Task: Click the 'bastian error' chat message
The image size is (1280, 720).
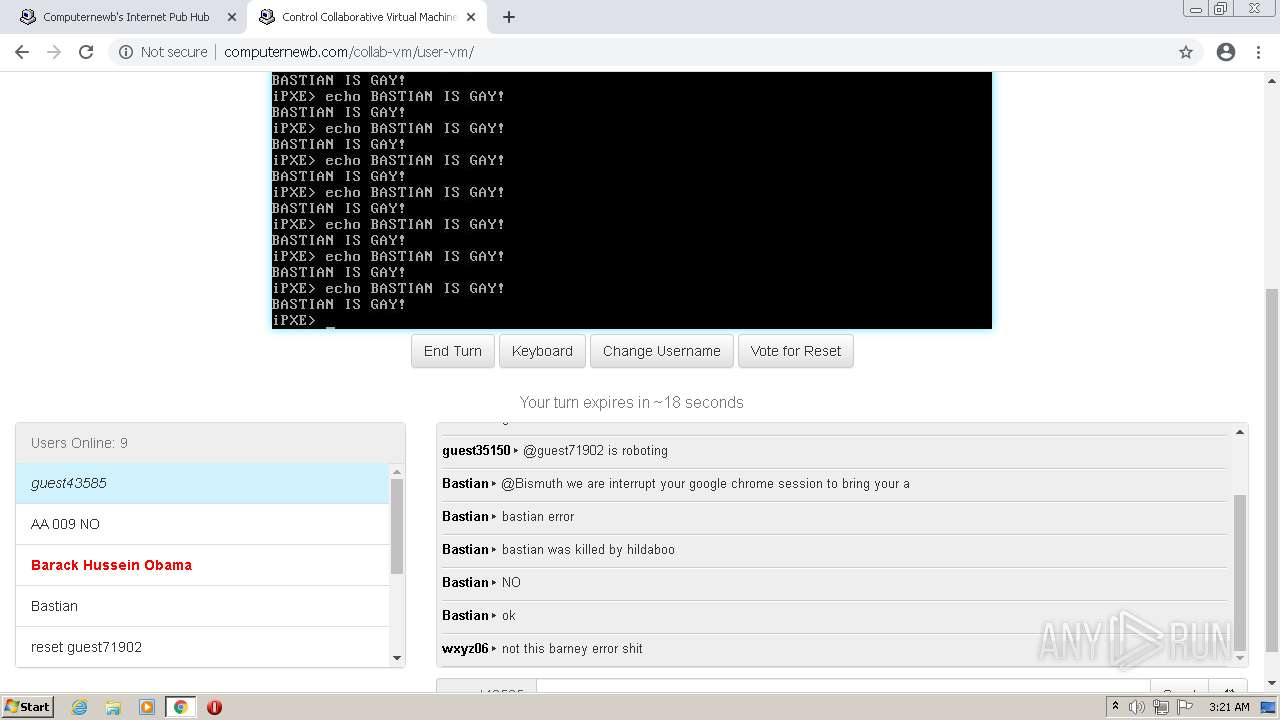Action: pyautogui.click(x=538, y=516)
